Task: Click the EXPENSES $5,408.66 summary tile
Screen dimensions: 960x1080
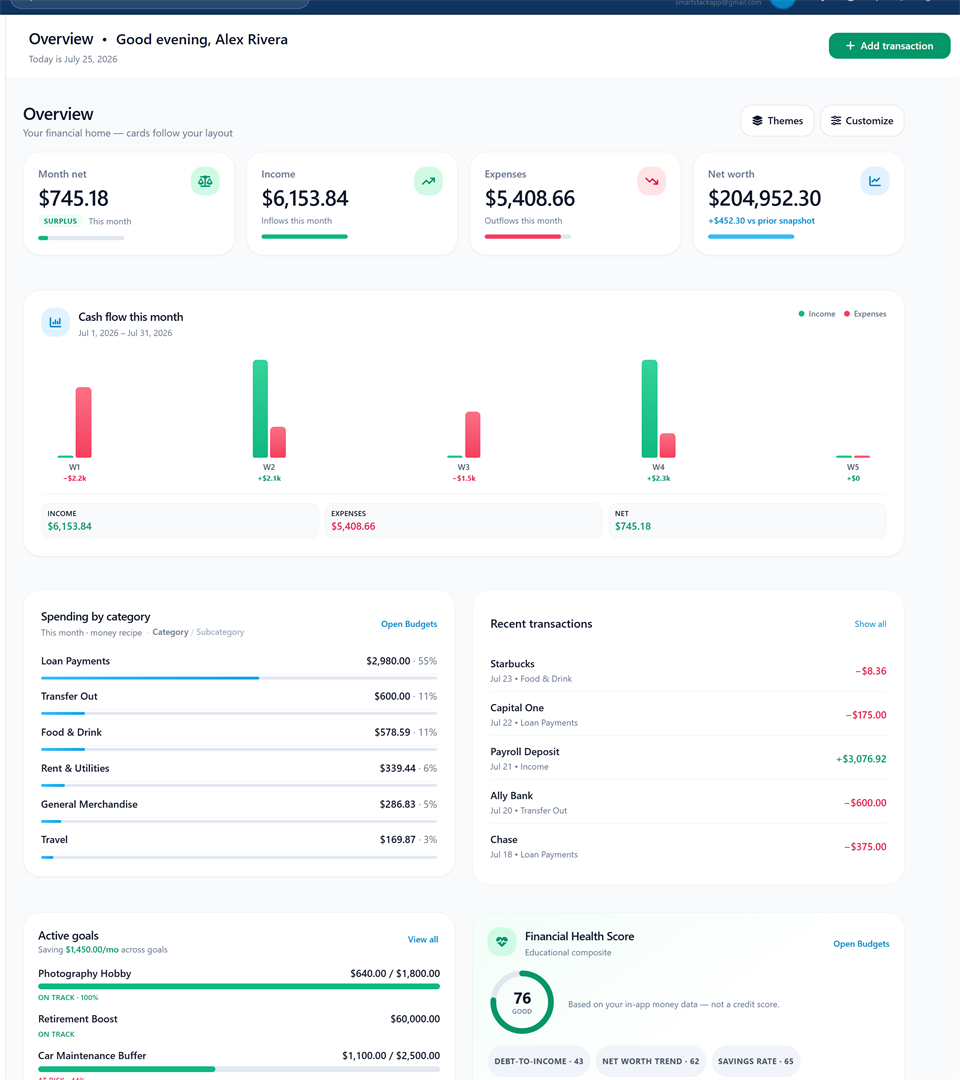Action: coord(463,520)
